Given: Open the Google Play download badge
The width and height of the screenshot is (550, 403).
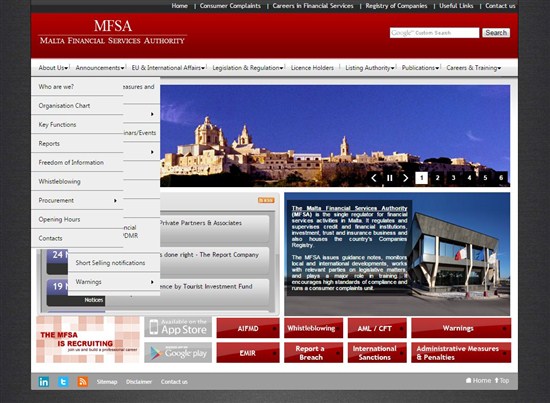Looking at the screenshot, I should click(178, 352).
